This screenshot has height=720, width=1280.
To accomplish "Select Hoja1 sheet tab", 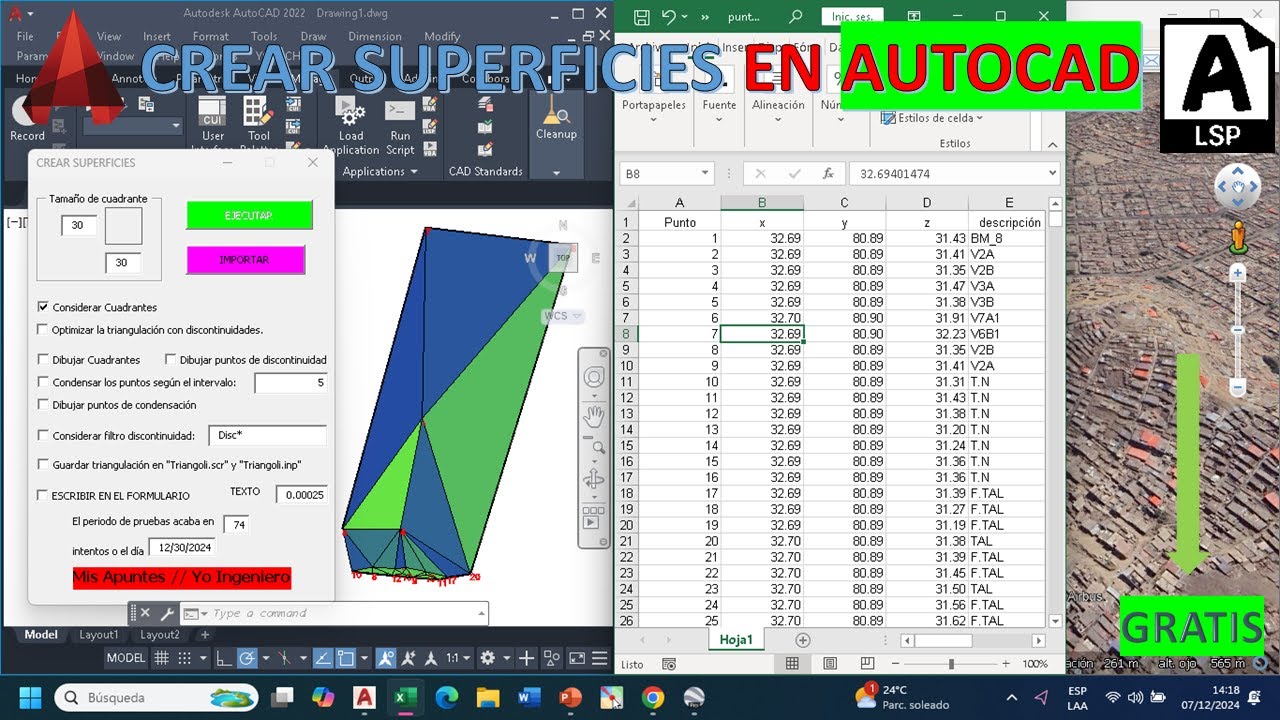I will click(x=736, y=640).
